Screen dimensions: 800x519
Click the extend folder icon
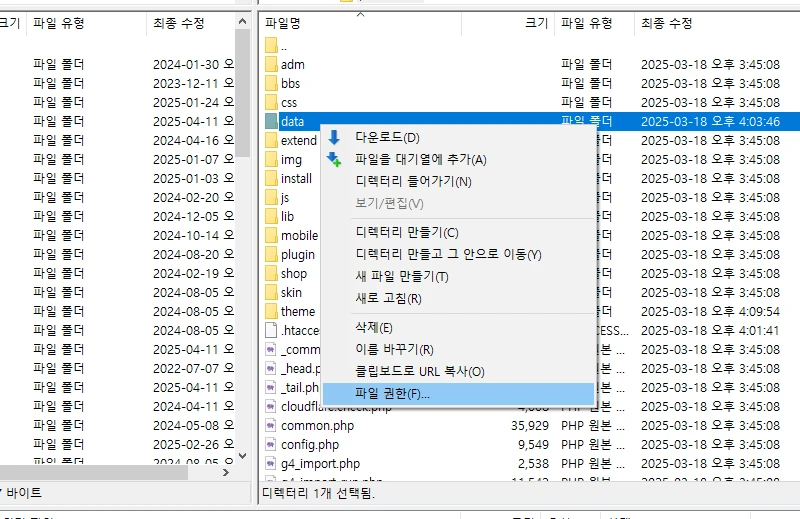pos(271,140)
